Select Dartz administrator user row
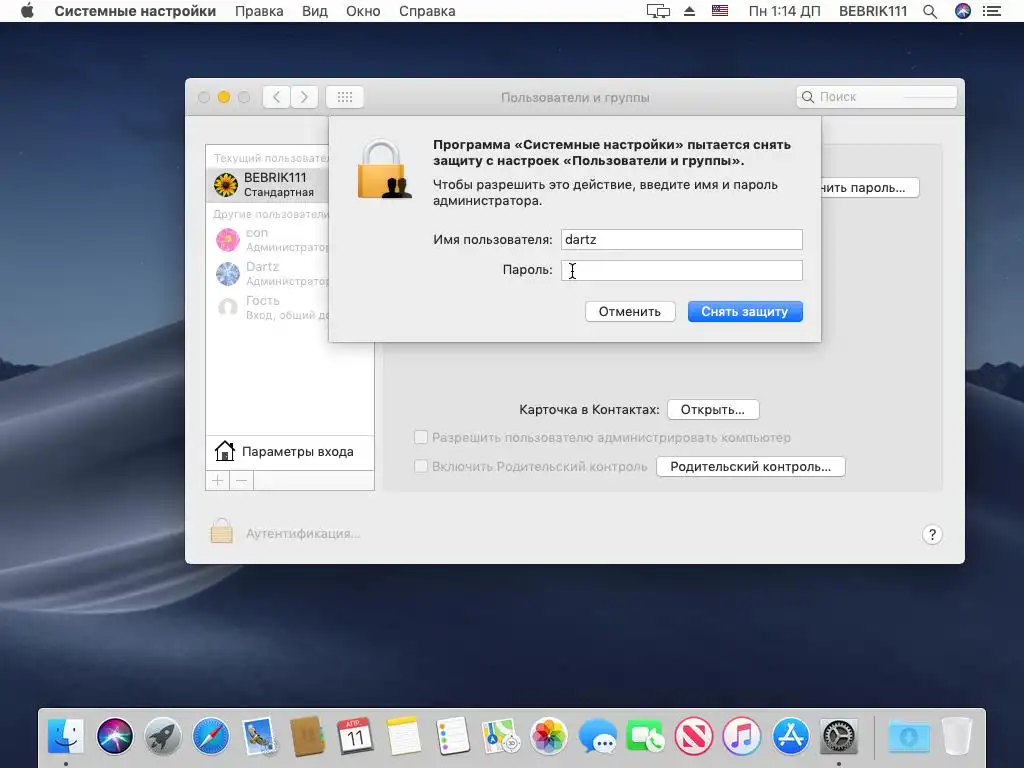Image resolution: width=1024 pixels, height=768 pixels. tap(267, 274)
